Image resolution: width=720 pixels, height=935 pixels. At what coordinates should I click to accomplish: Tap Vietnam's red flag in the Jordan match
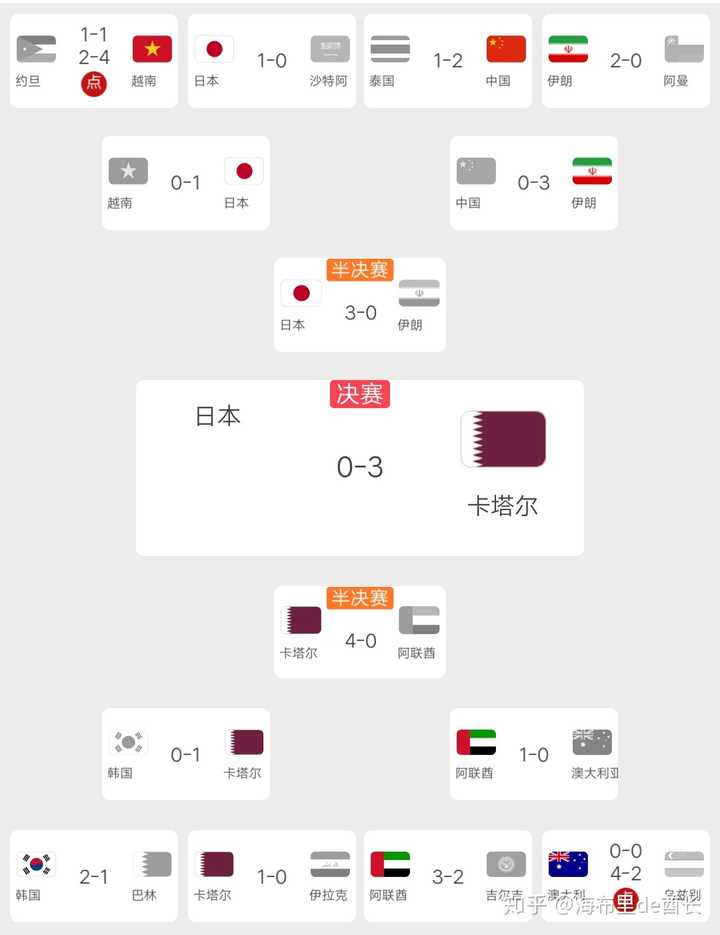tap(152, 49)
